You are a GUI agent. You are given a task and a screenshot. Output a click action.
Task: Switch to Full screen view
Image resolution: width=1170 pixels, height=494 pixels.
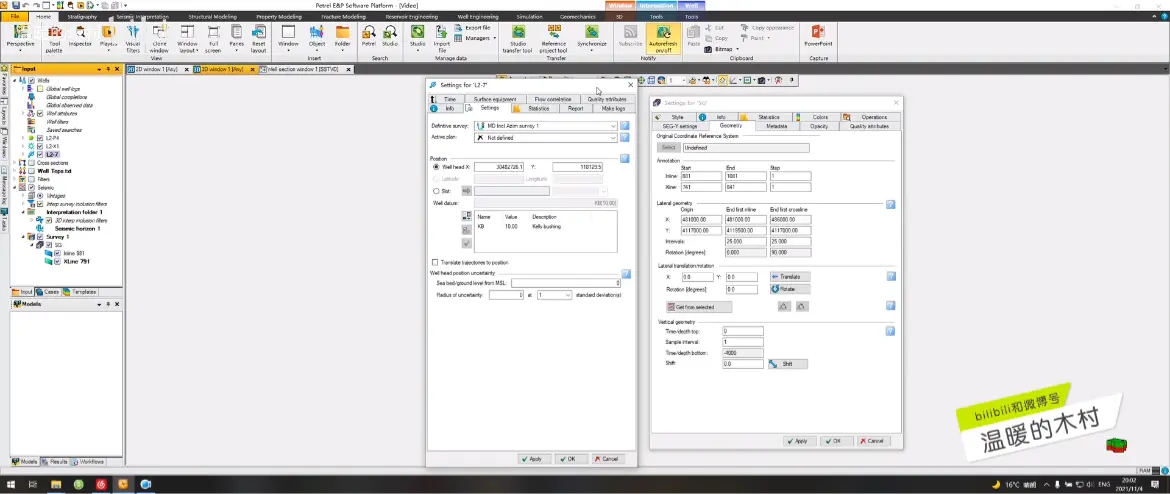click(x=213, y=39)
